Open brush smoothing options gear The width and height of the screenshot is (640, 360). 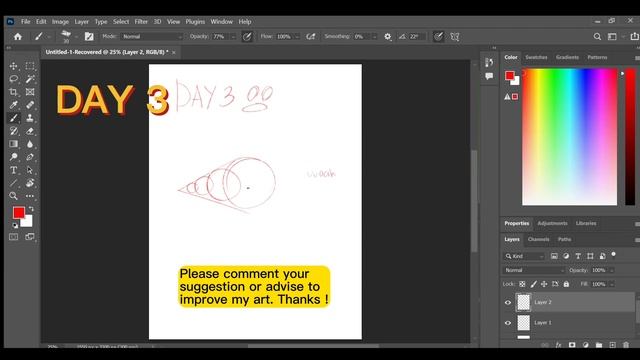point(387,37)
